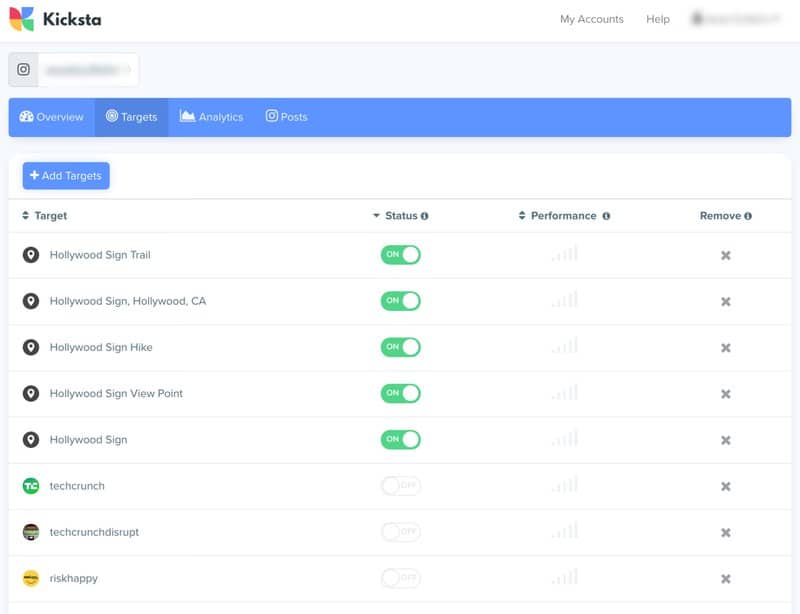
Task: Open the blurred Instagram account selector
Action: click(x=88, y=69)
